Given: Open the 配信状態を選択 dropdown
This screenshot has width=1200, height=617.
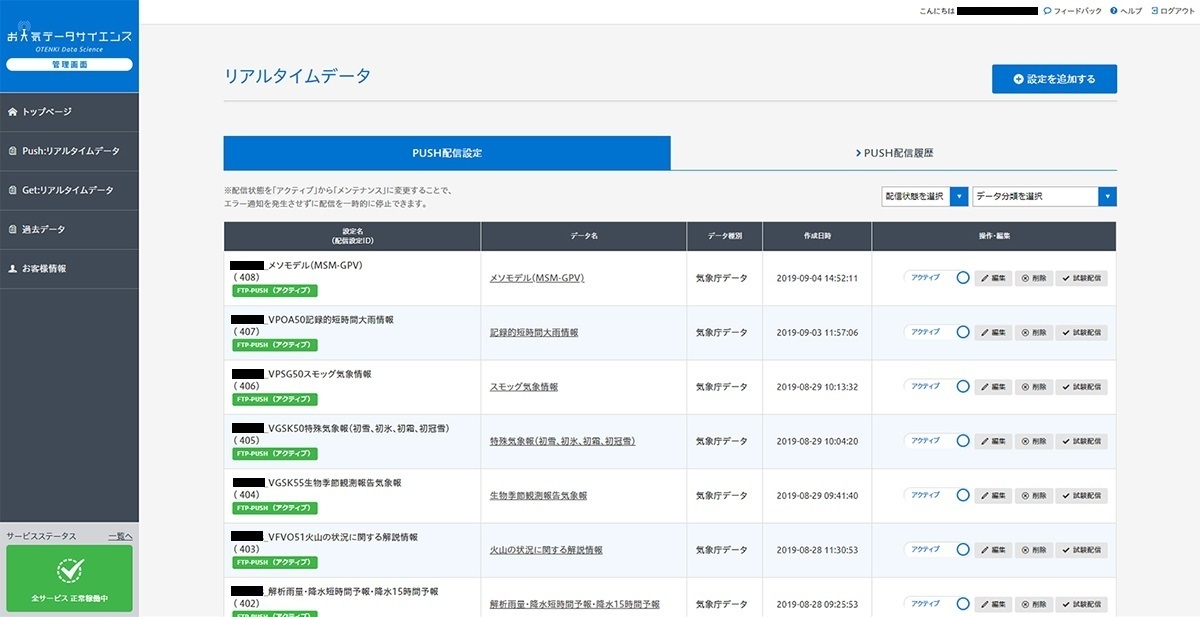Looking at the screenshot, I should pos(924,197).
